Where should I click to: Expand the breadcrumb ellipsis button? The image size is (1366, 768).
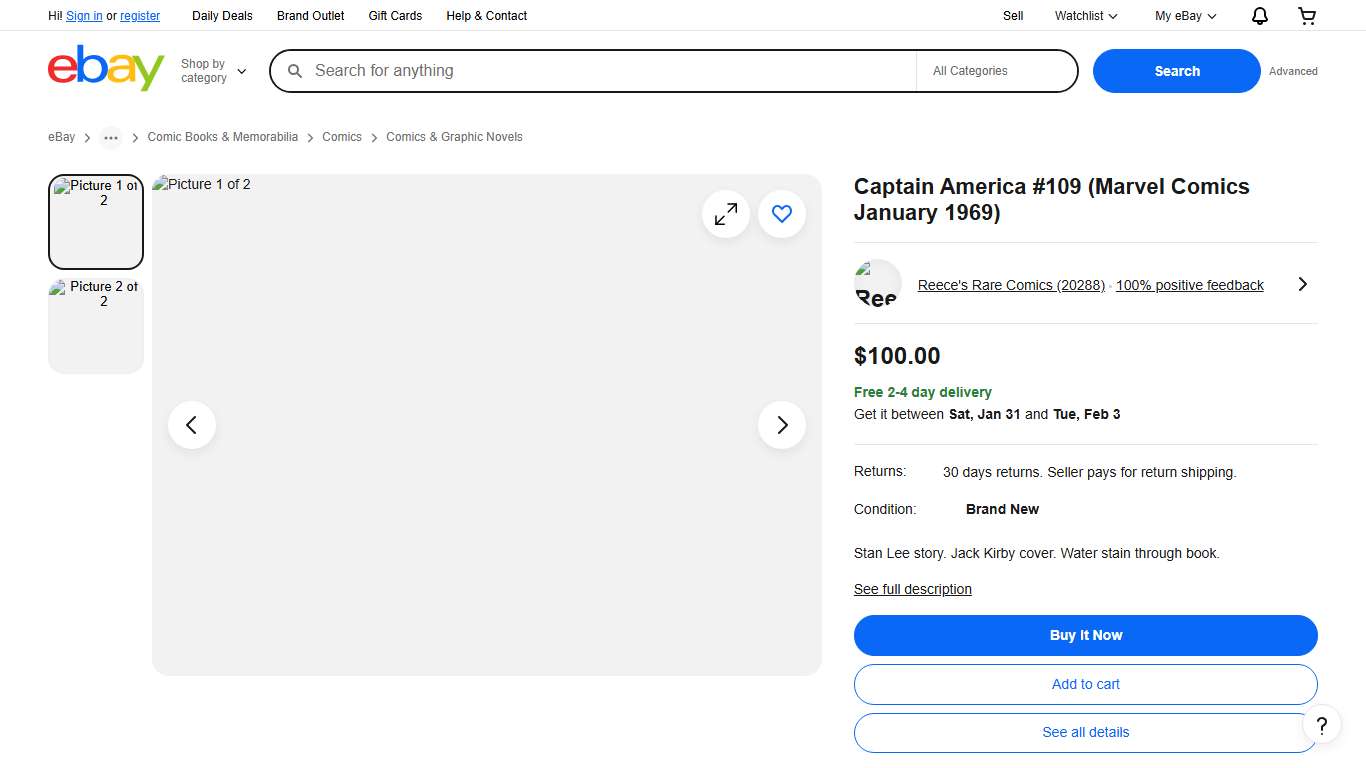111,138
